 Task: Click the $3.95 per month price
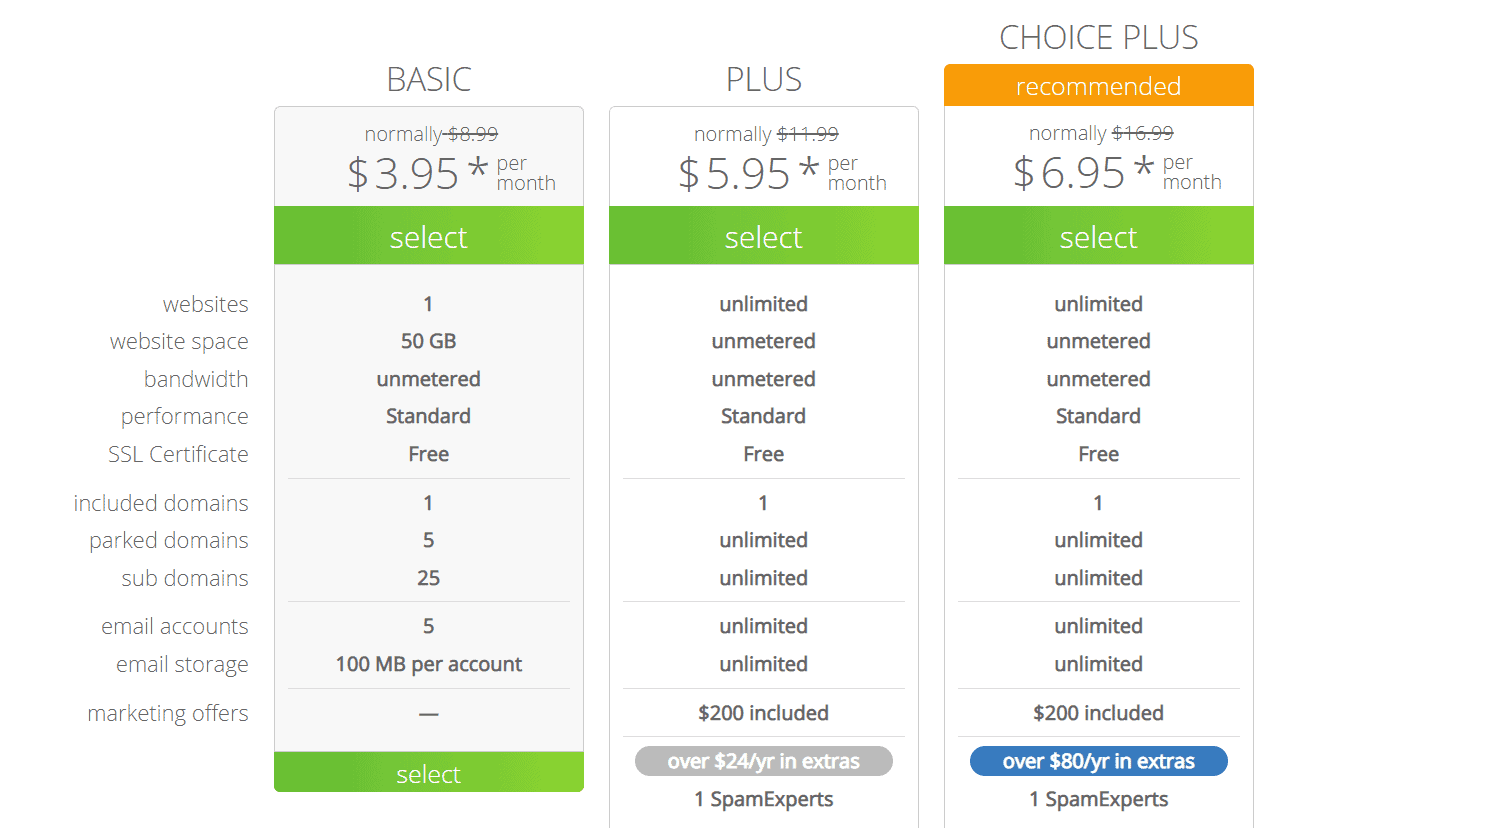click(x=451, y=173)
